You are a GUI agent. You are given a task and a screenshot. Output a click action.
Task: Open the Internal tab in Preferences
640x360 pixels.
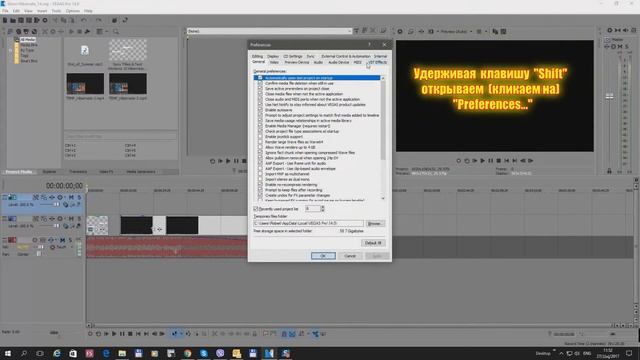pyautogui.click(x=380, y=56)
